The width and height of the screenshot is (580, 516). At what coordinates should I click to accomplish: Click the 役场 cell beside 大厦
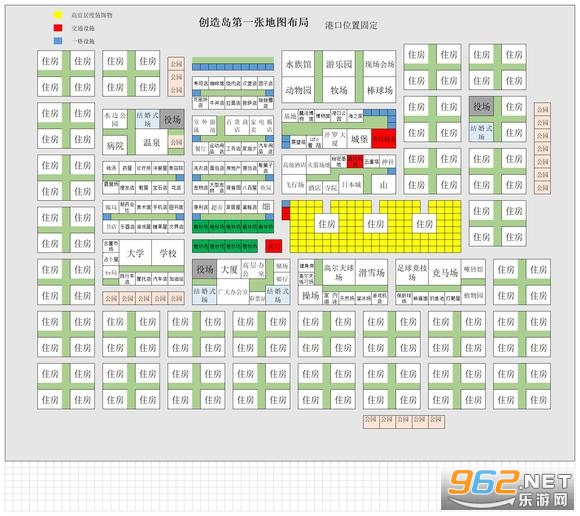(205, 269)
